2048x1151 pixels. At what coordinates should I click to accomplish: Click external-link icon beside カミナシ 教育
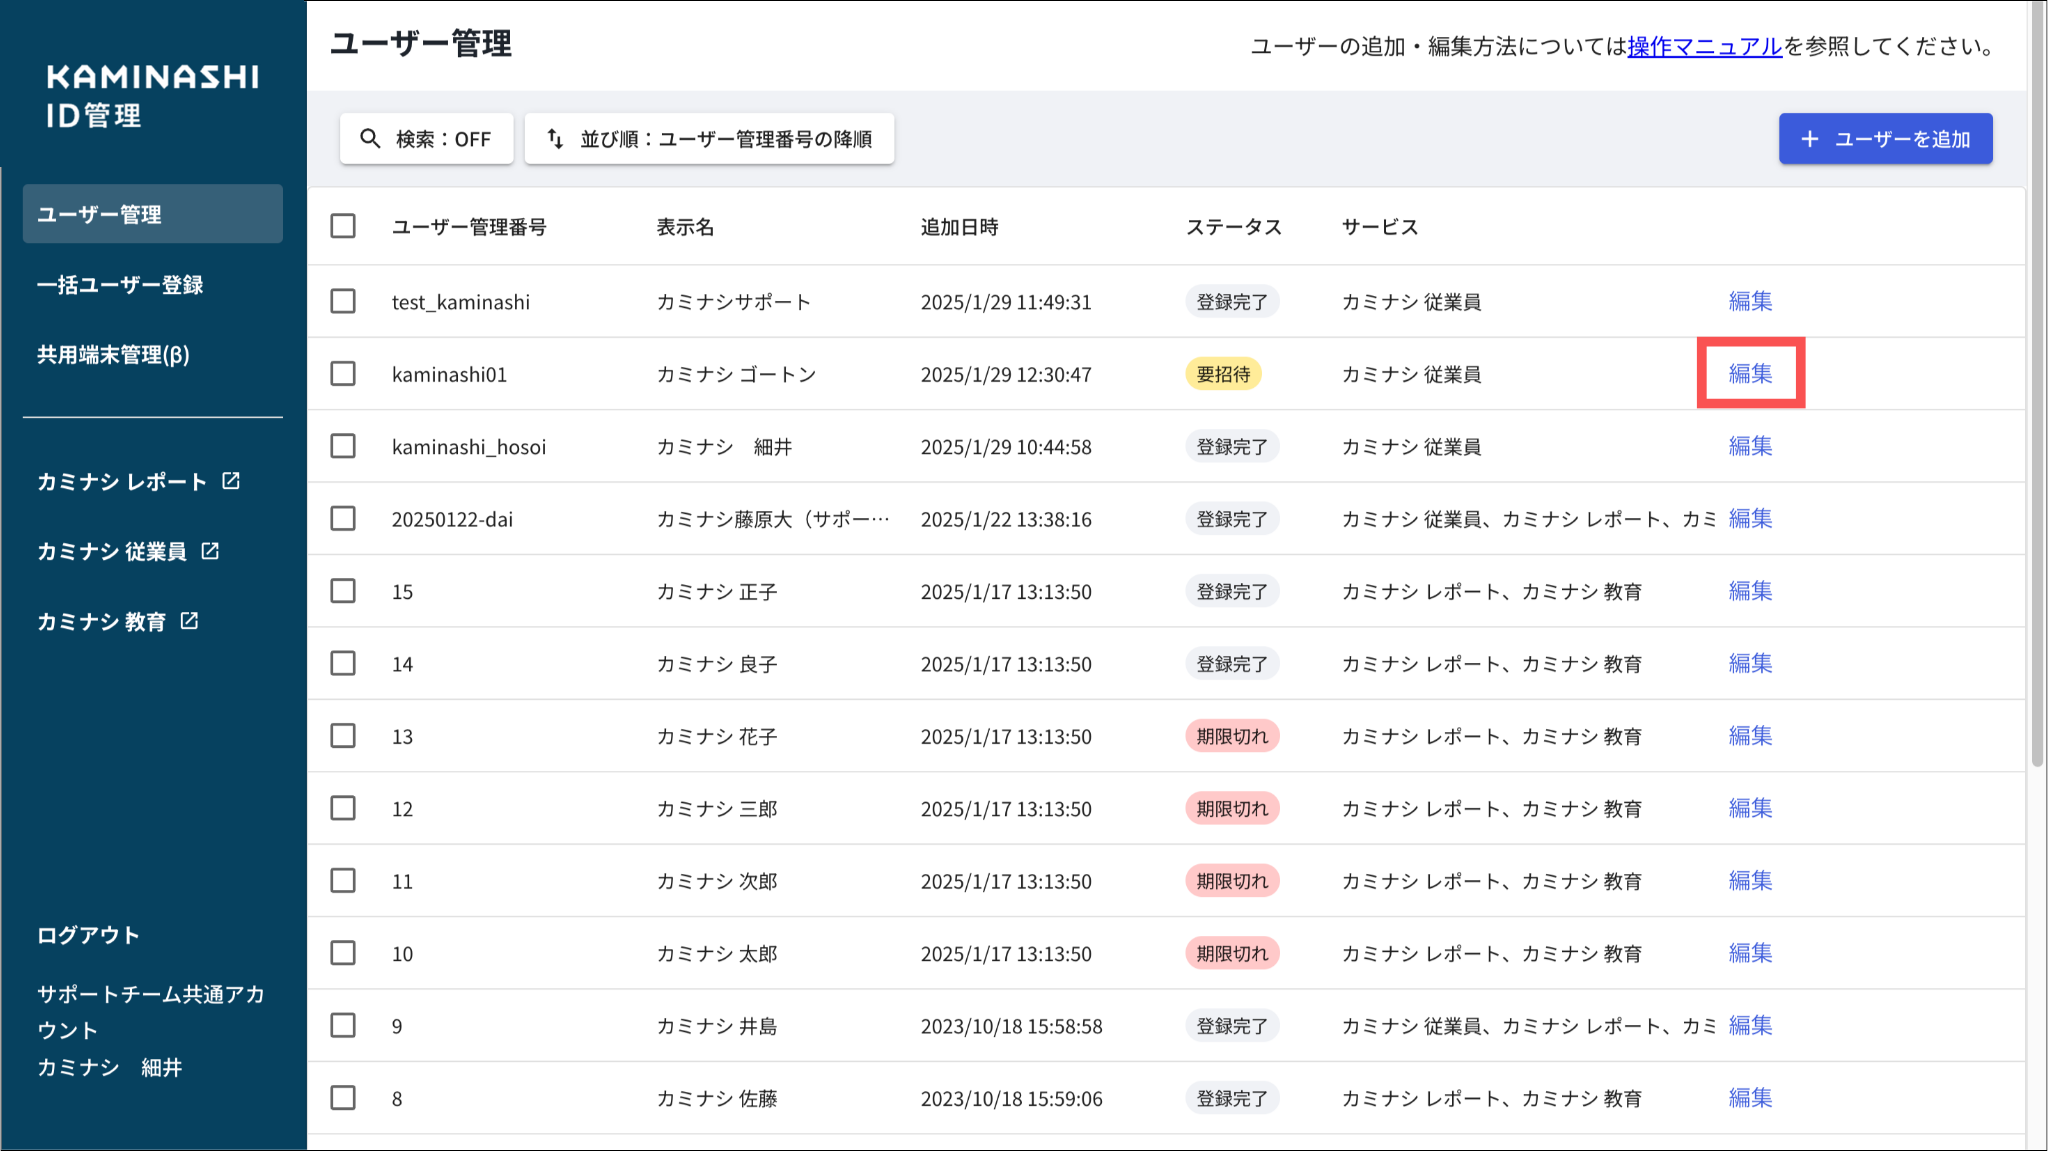189,621
